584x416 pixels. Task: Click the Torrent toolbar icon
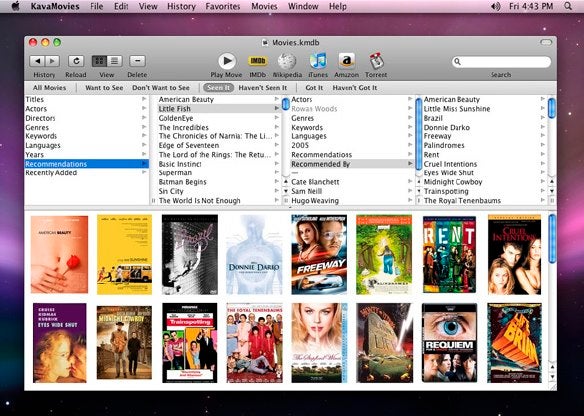[376, 61]
